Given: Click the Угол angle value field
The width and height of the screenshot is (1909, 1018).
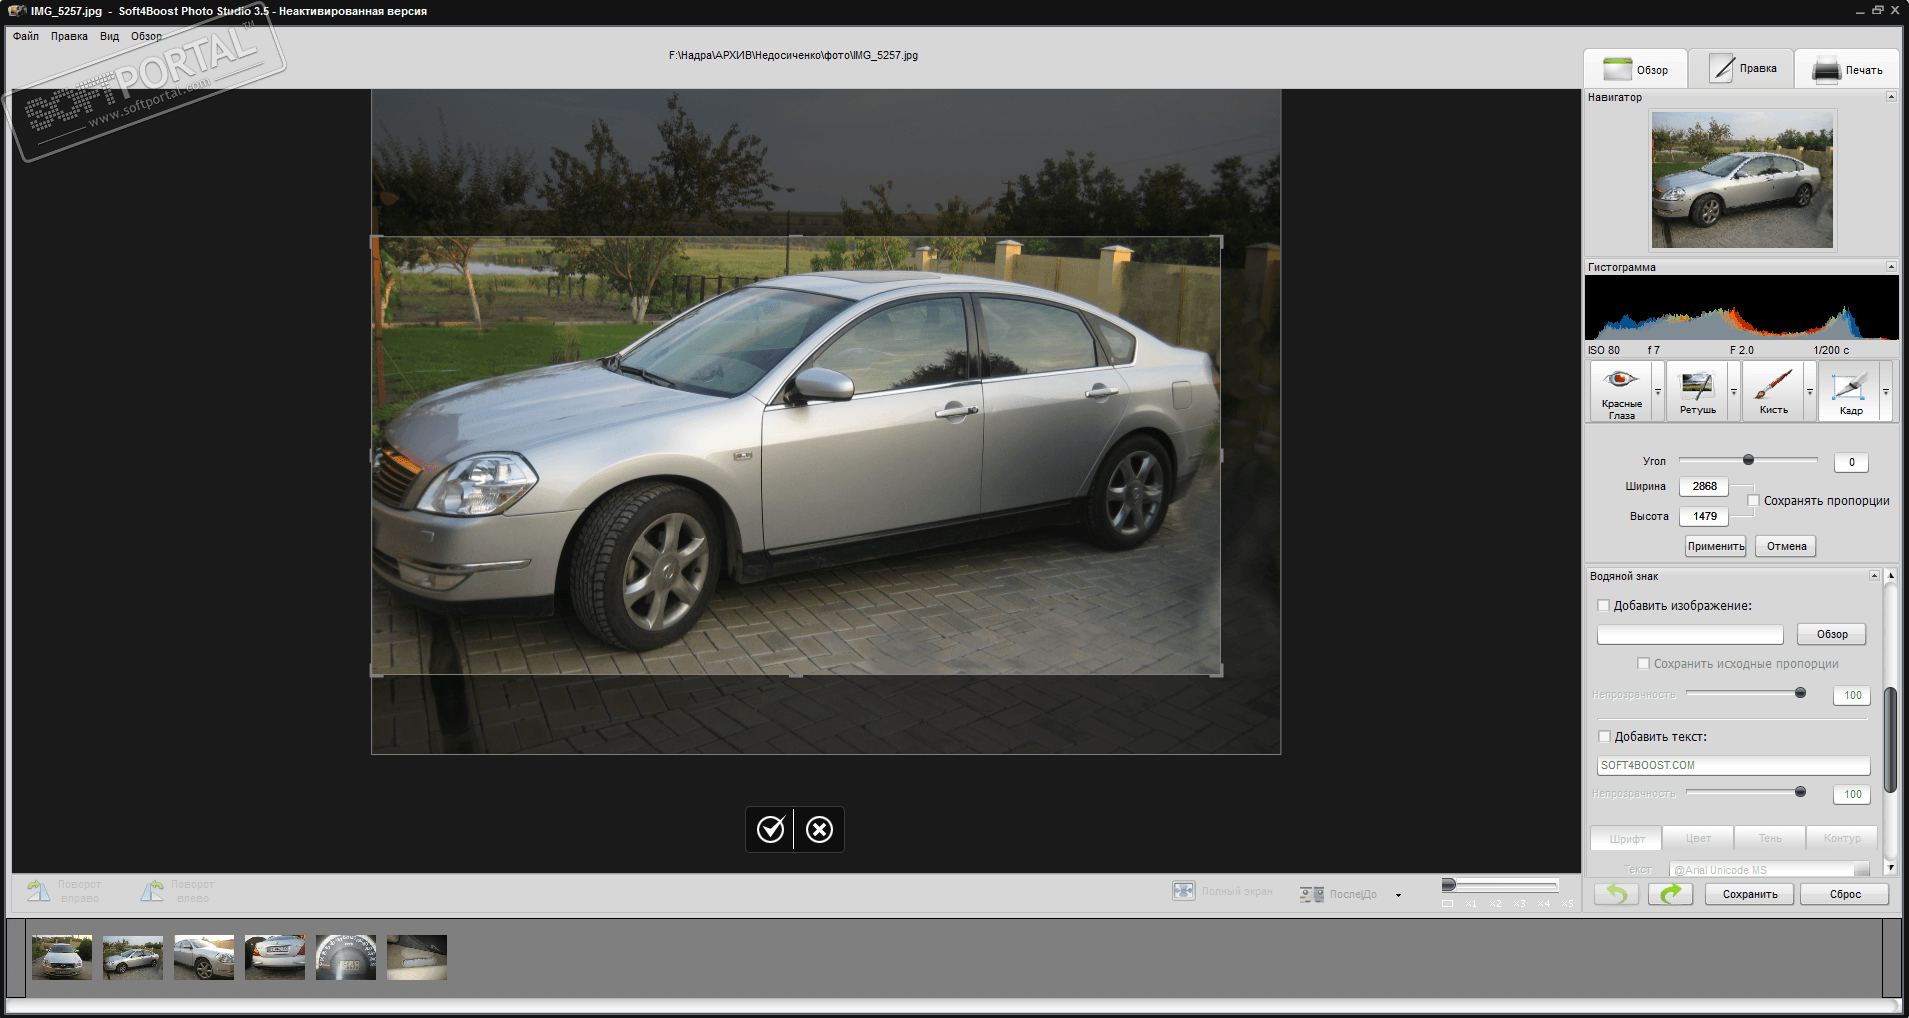Looking at the screenshot, I should click(1851, 462).
